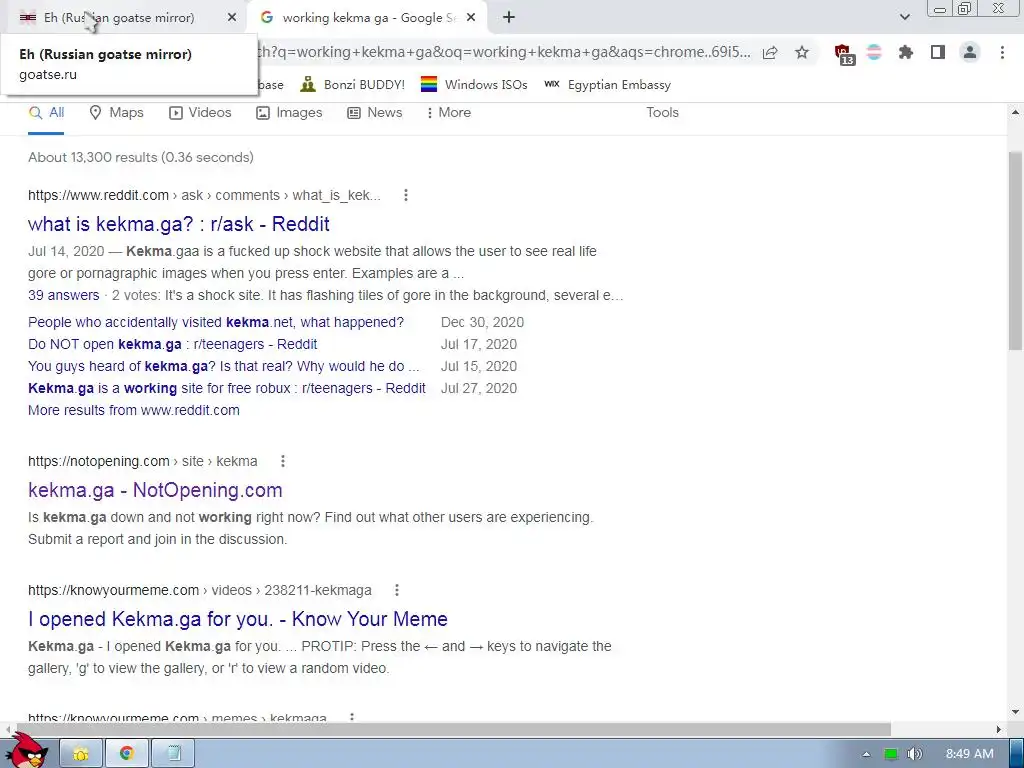Click the scroll down arrow of vertical scrollbar
Viewport: 1024px width, 768px height.
coord(1015,712)
